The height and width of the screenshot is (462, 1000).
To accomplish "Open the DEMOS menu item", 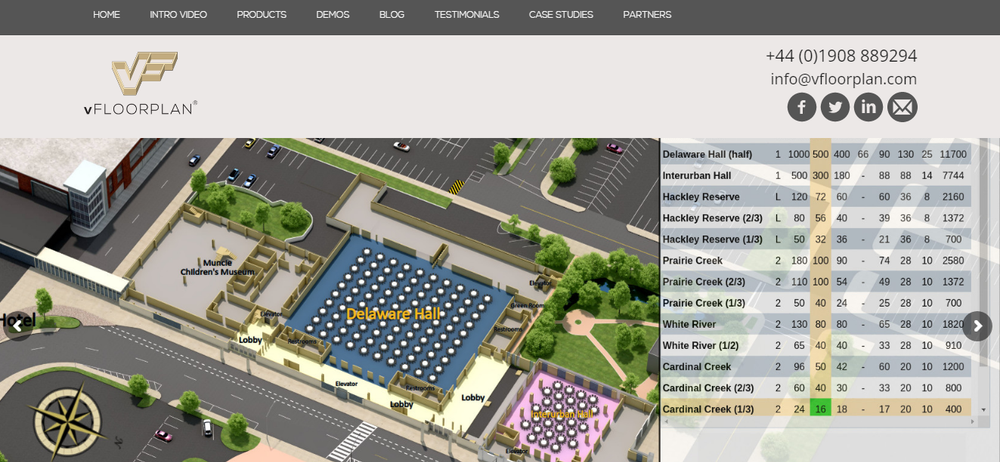I will pos(333,15).
